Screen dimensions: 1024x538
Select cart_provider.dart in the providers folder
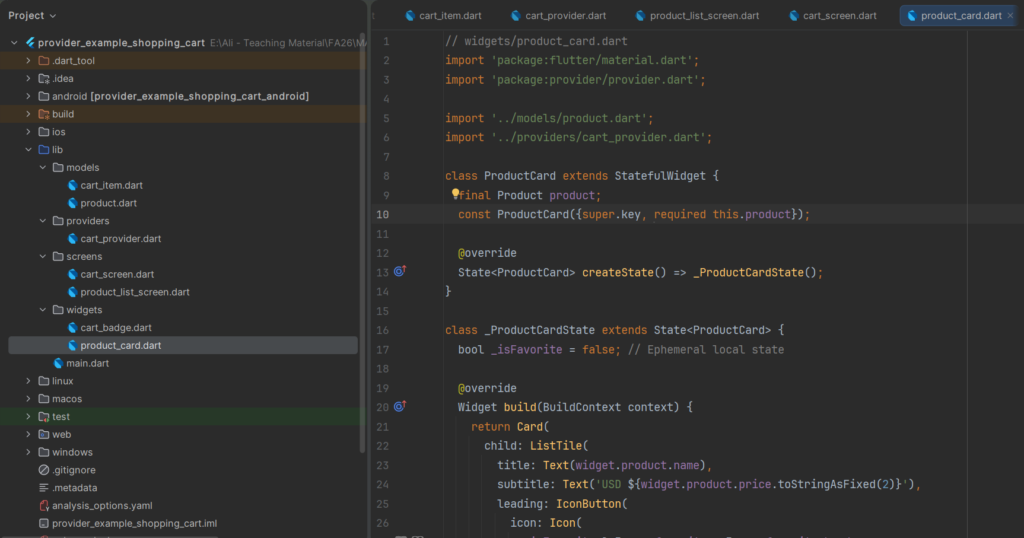(120, 238)
